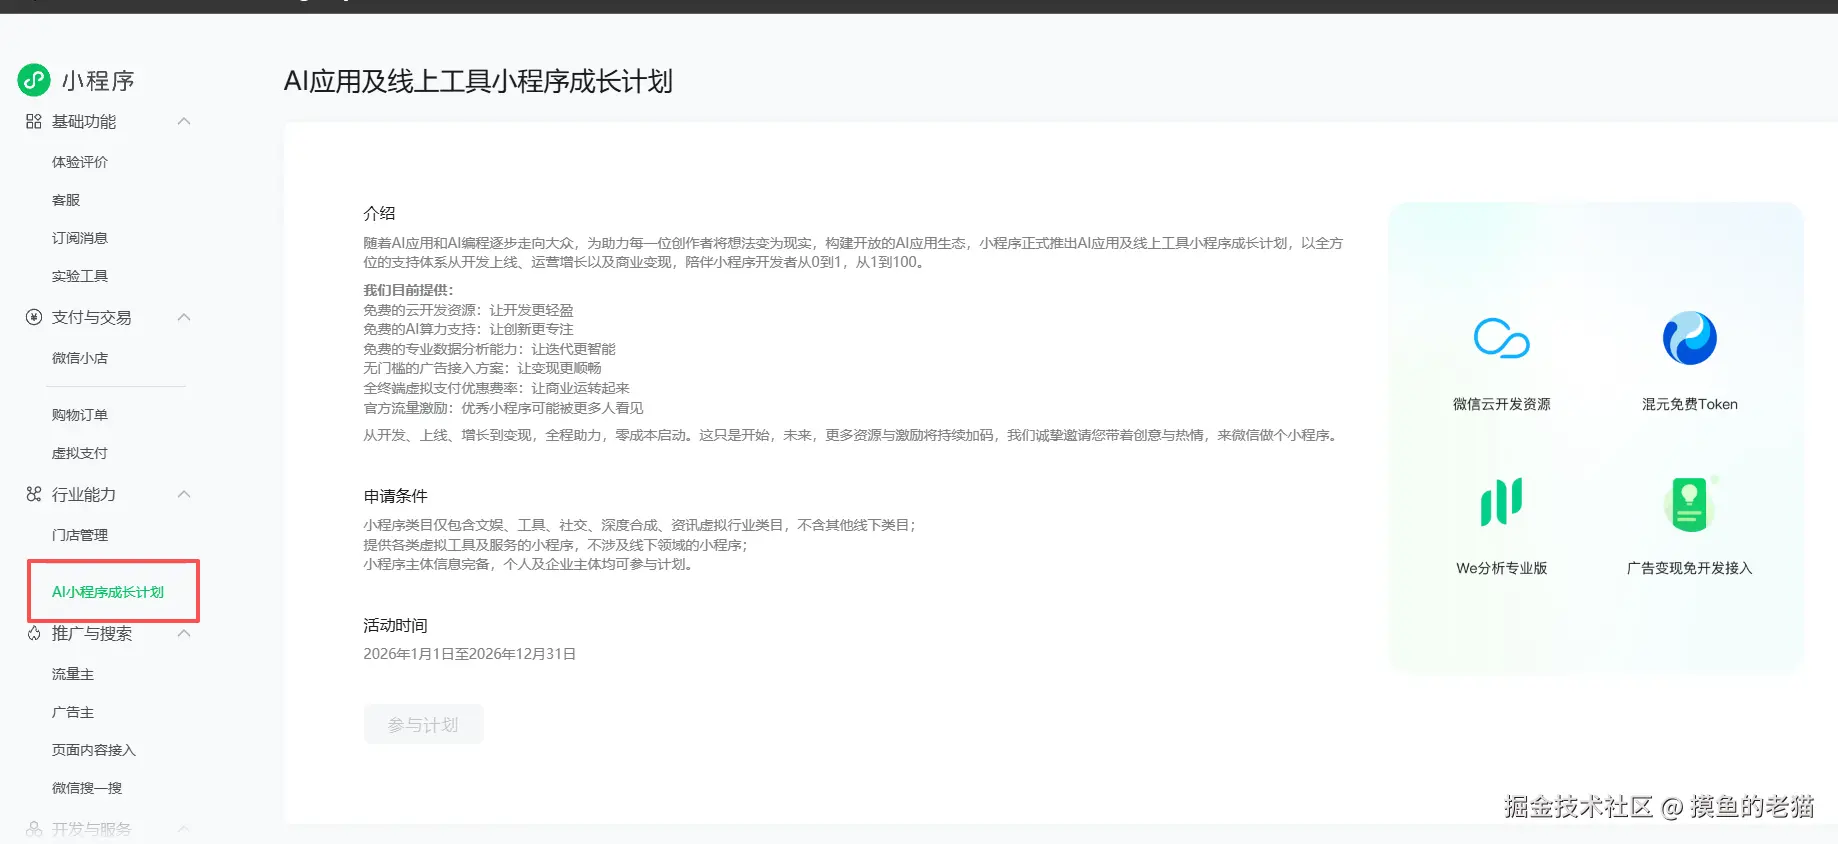The image size is (1838, 844).
Task: Click the 混元免费Token blue swirl icon
Action: click(x=1690, y=338)
